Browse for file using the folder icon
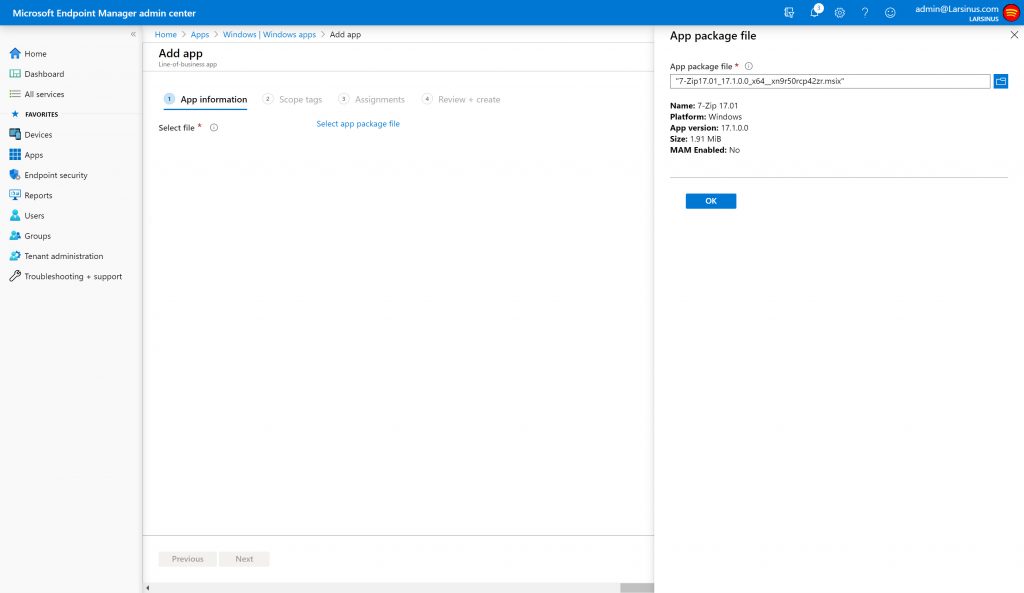The width and height of the screenshot is (1024, 593). (1000, 81)
